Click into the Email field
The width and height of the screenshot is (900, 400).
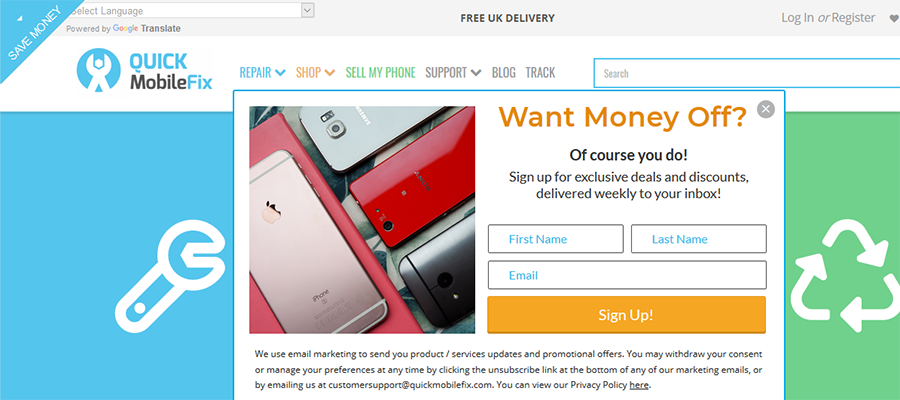pyautogui.click(x=627, y=275)
